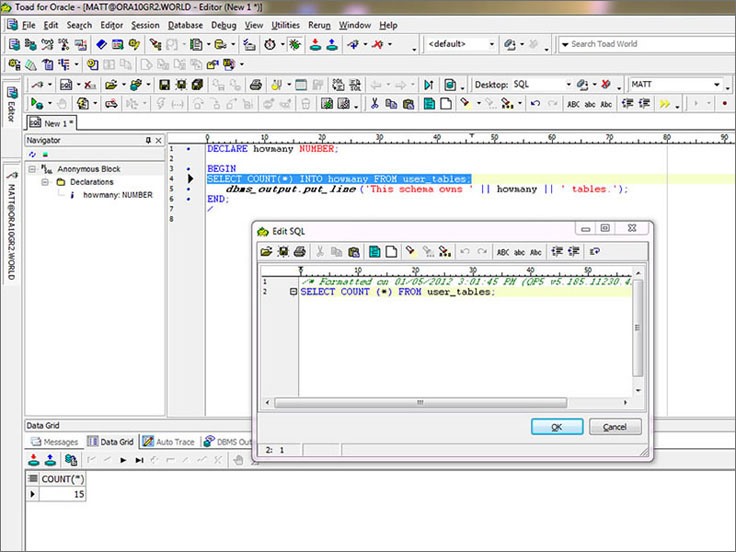736x552 pixels.
Task: Click the open folder icon in Edit SQL dialog
Action: [266, 252]
